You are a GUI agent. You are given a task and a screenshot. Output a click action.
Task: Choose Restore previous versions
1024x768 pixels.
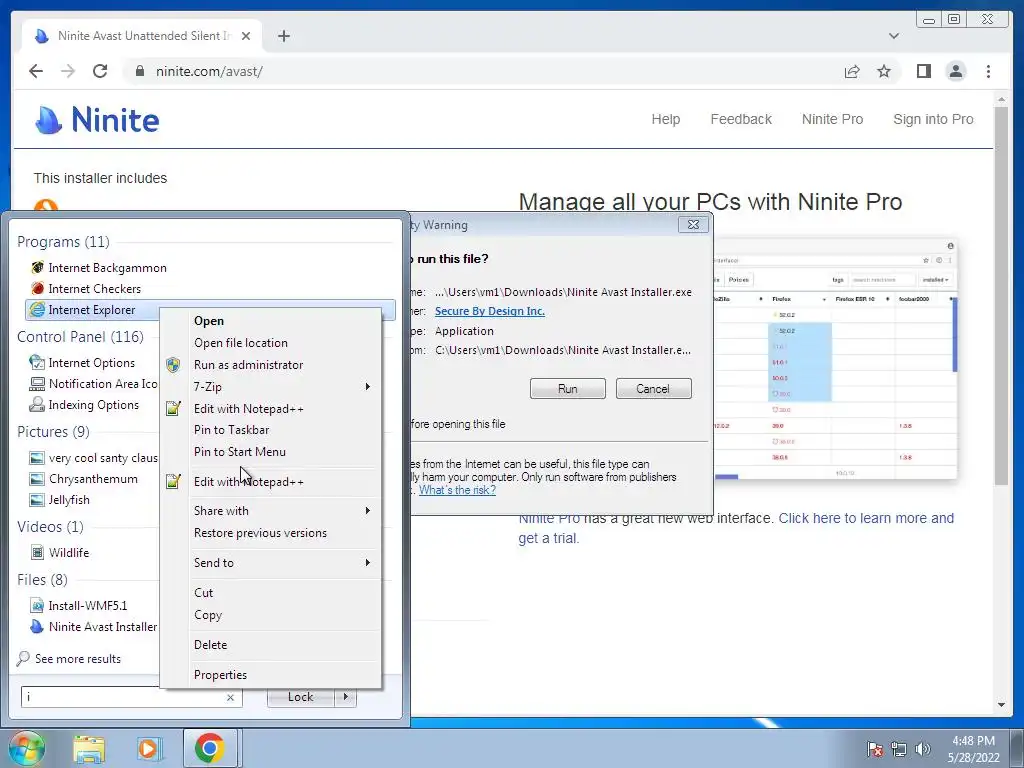270,533
